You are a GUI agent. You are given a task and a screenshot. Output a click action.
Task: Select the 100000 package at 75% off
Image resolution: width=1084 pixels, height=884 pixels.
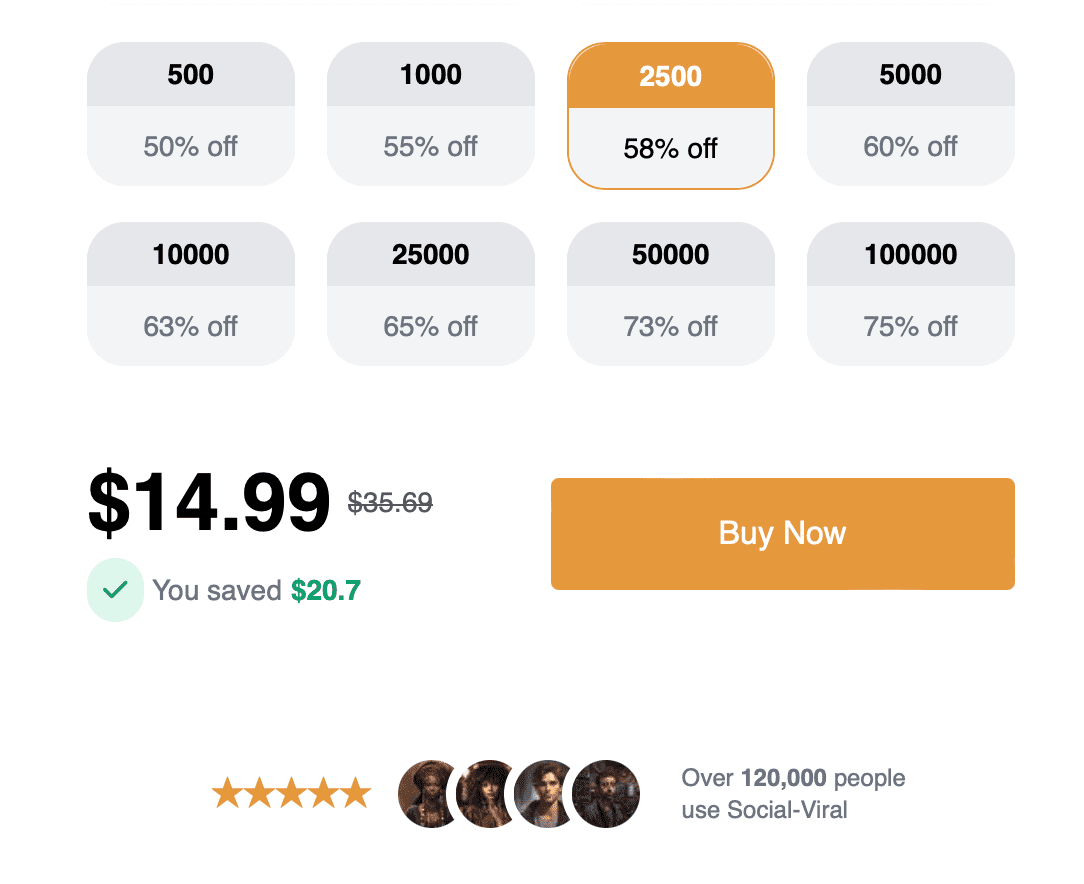point(910,293)
